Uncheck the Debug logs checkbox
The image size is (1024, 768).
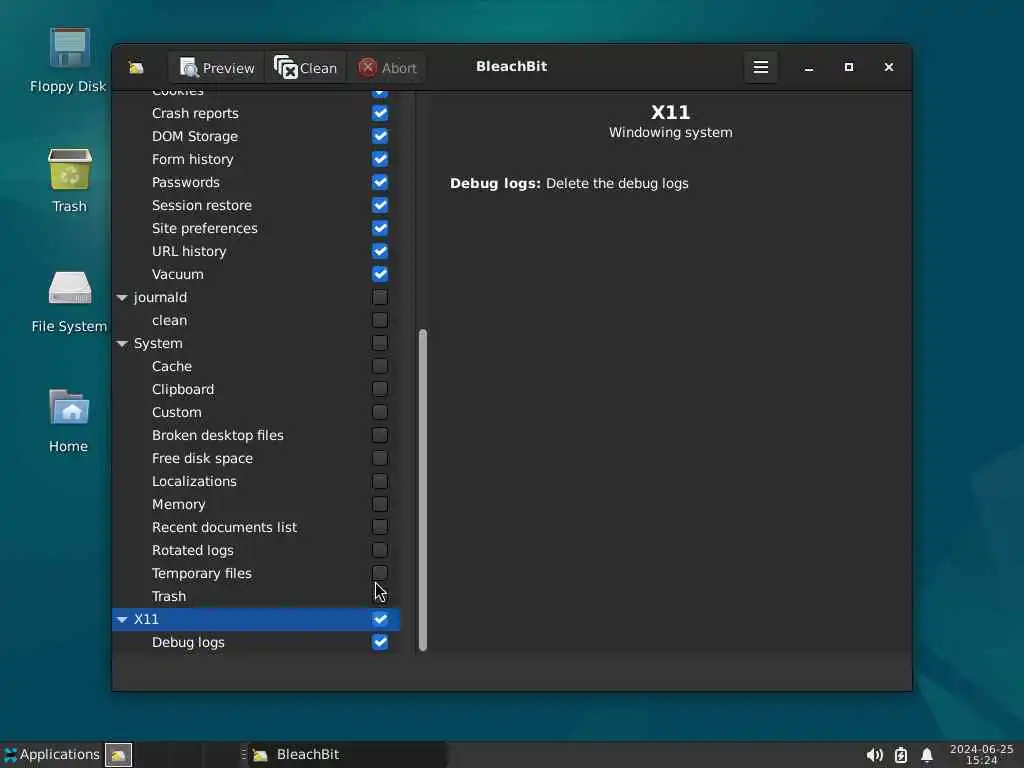pos(380,642)
